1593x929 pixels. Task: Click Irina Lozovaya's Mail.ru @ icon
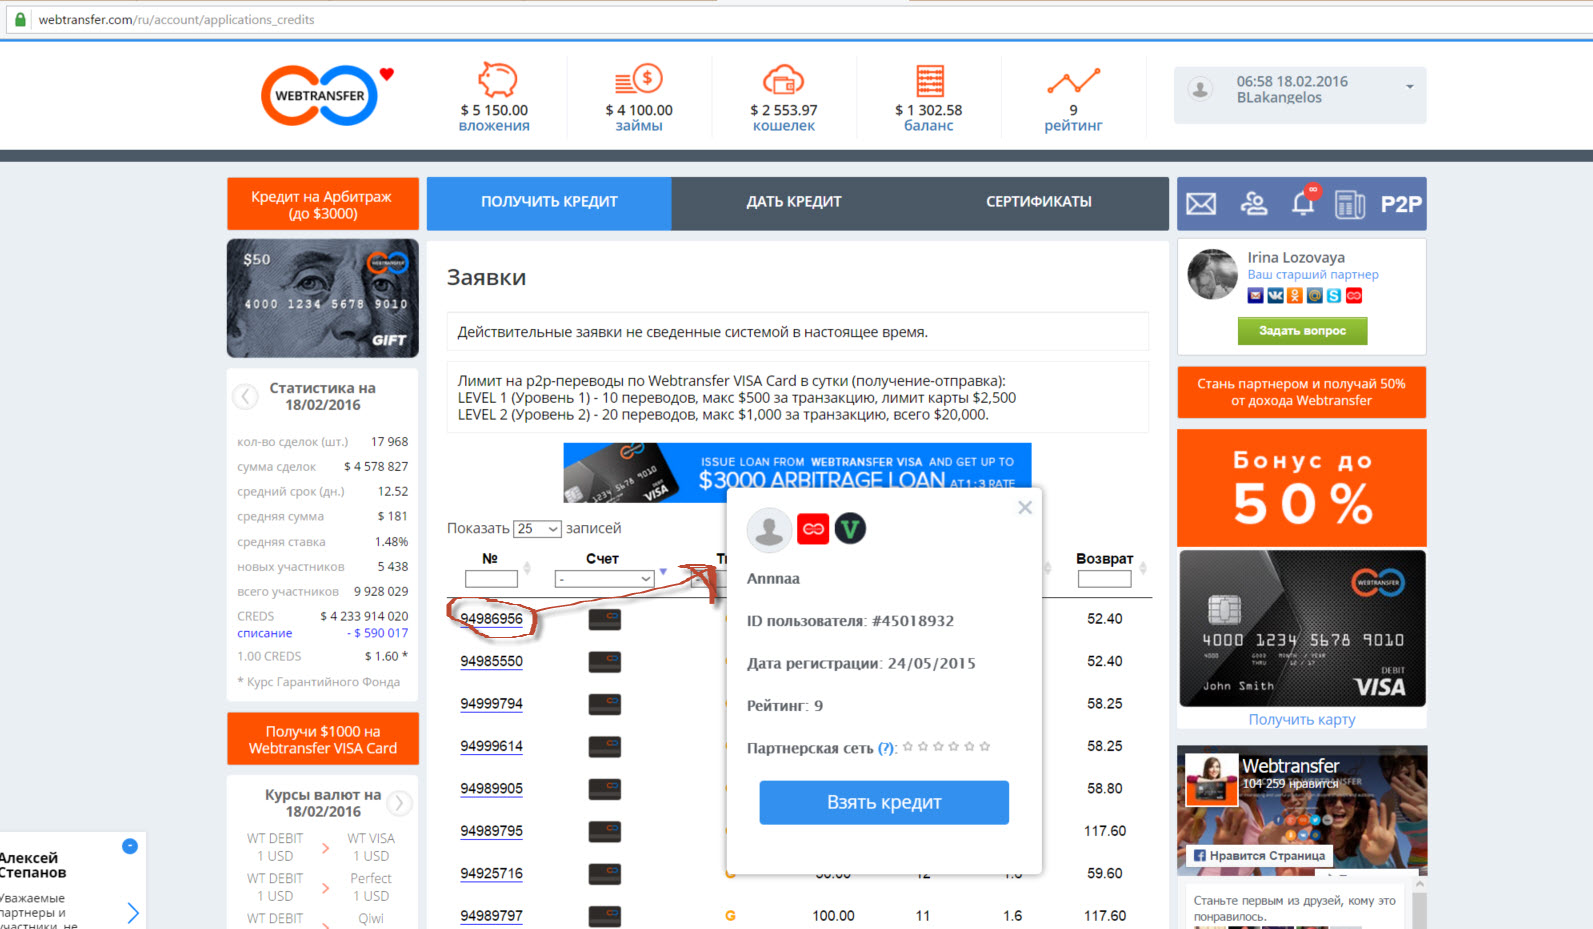1314,295
